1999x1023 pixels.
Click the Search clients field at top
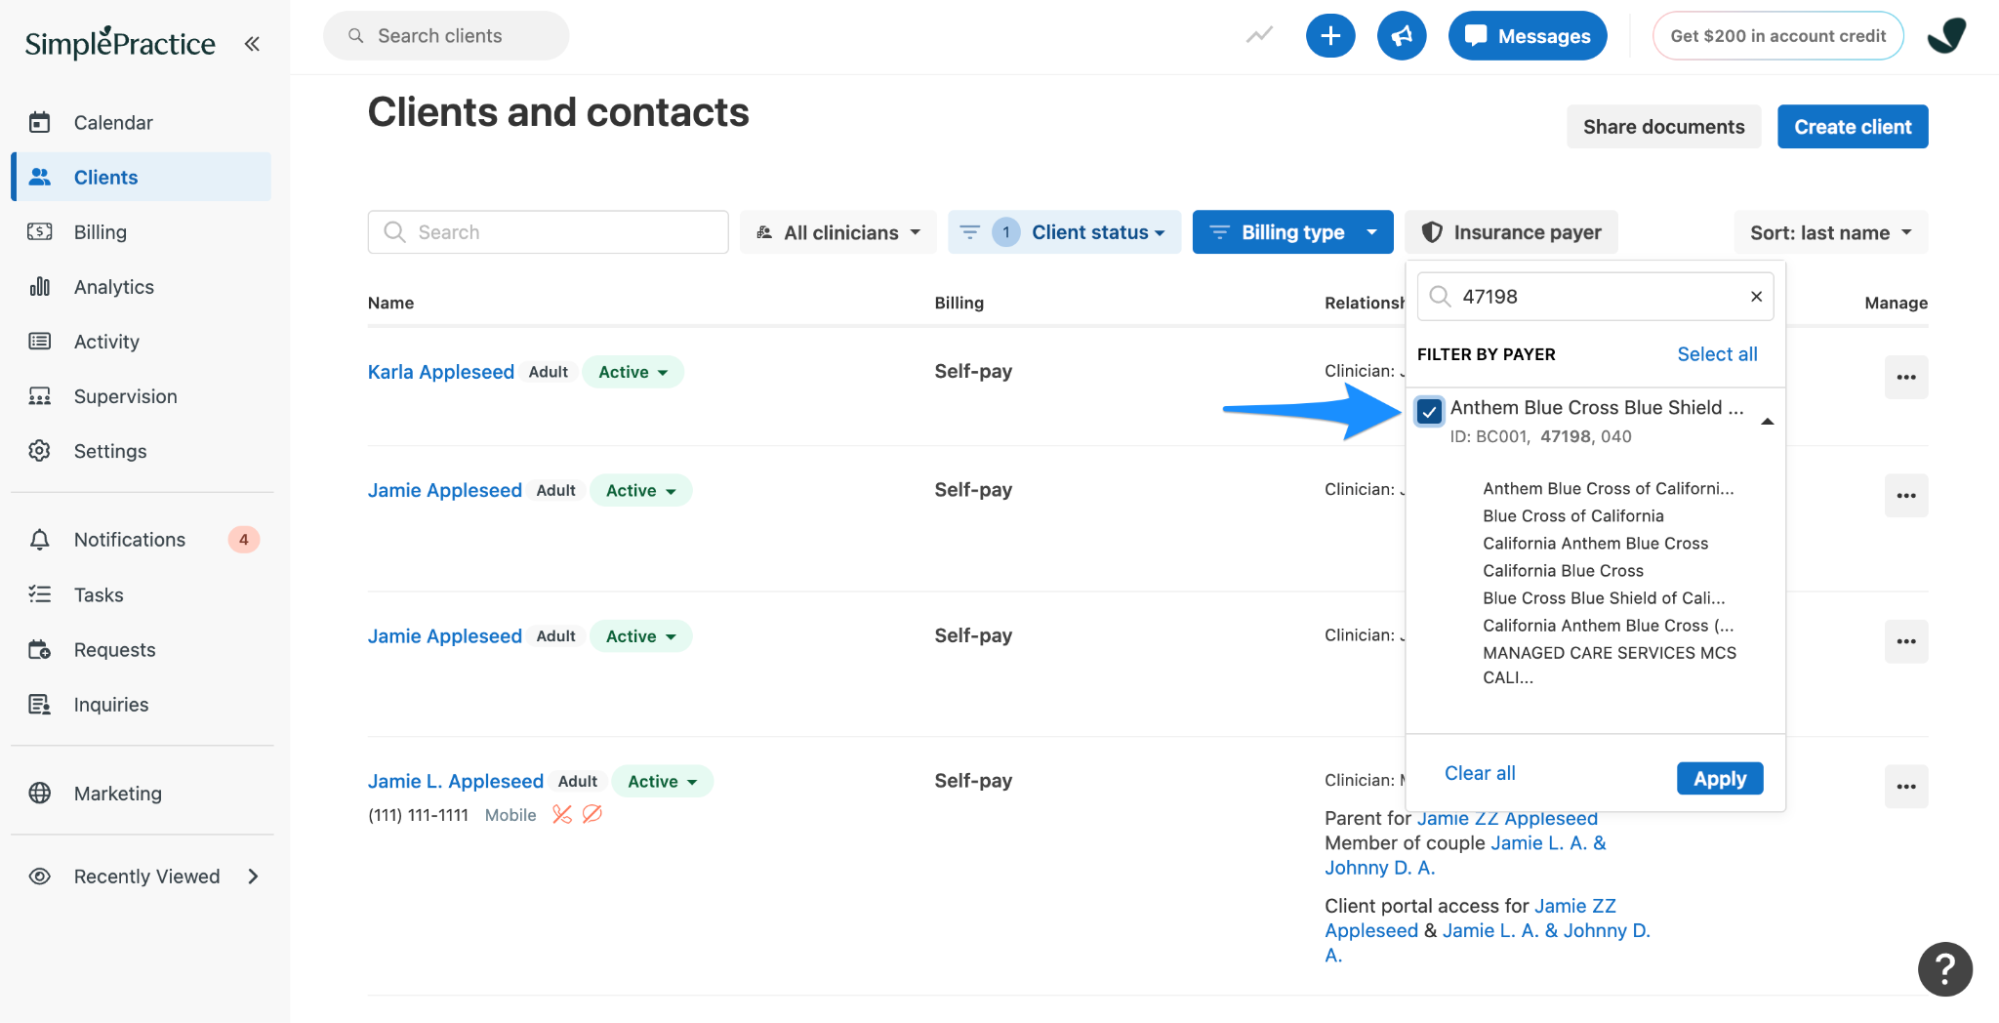446,36
